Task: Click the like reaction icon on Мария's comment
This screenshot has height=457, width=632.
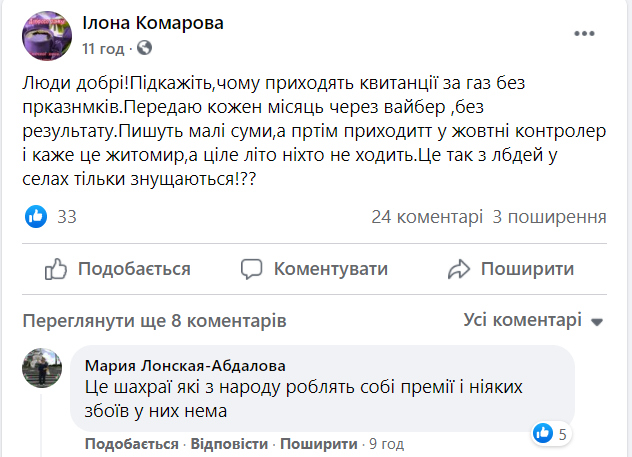Action: coord(543,433)
